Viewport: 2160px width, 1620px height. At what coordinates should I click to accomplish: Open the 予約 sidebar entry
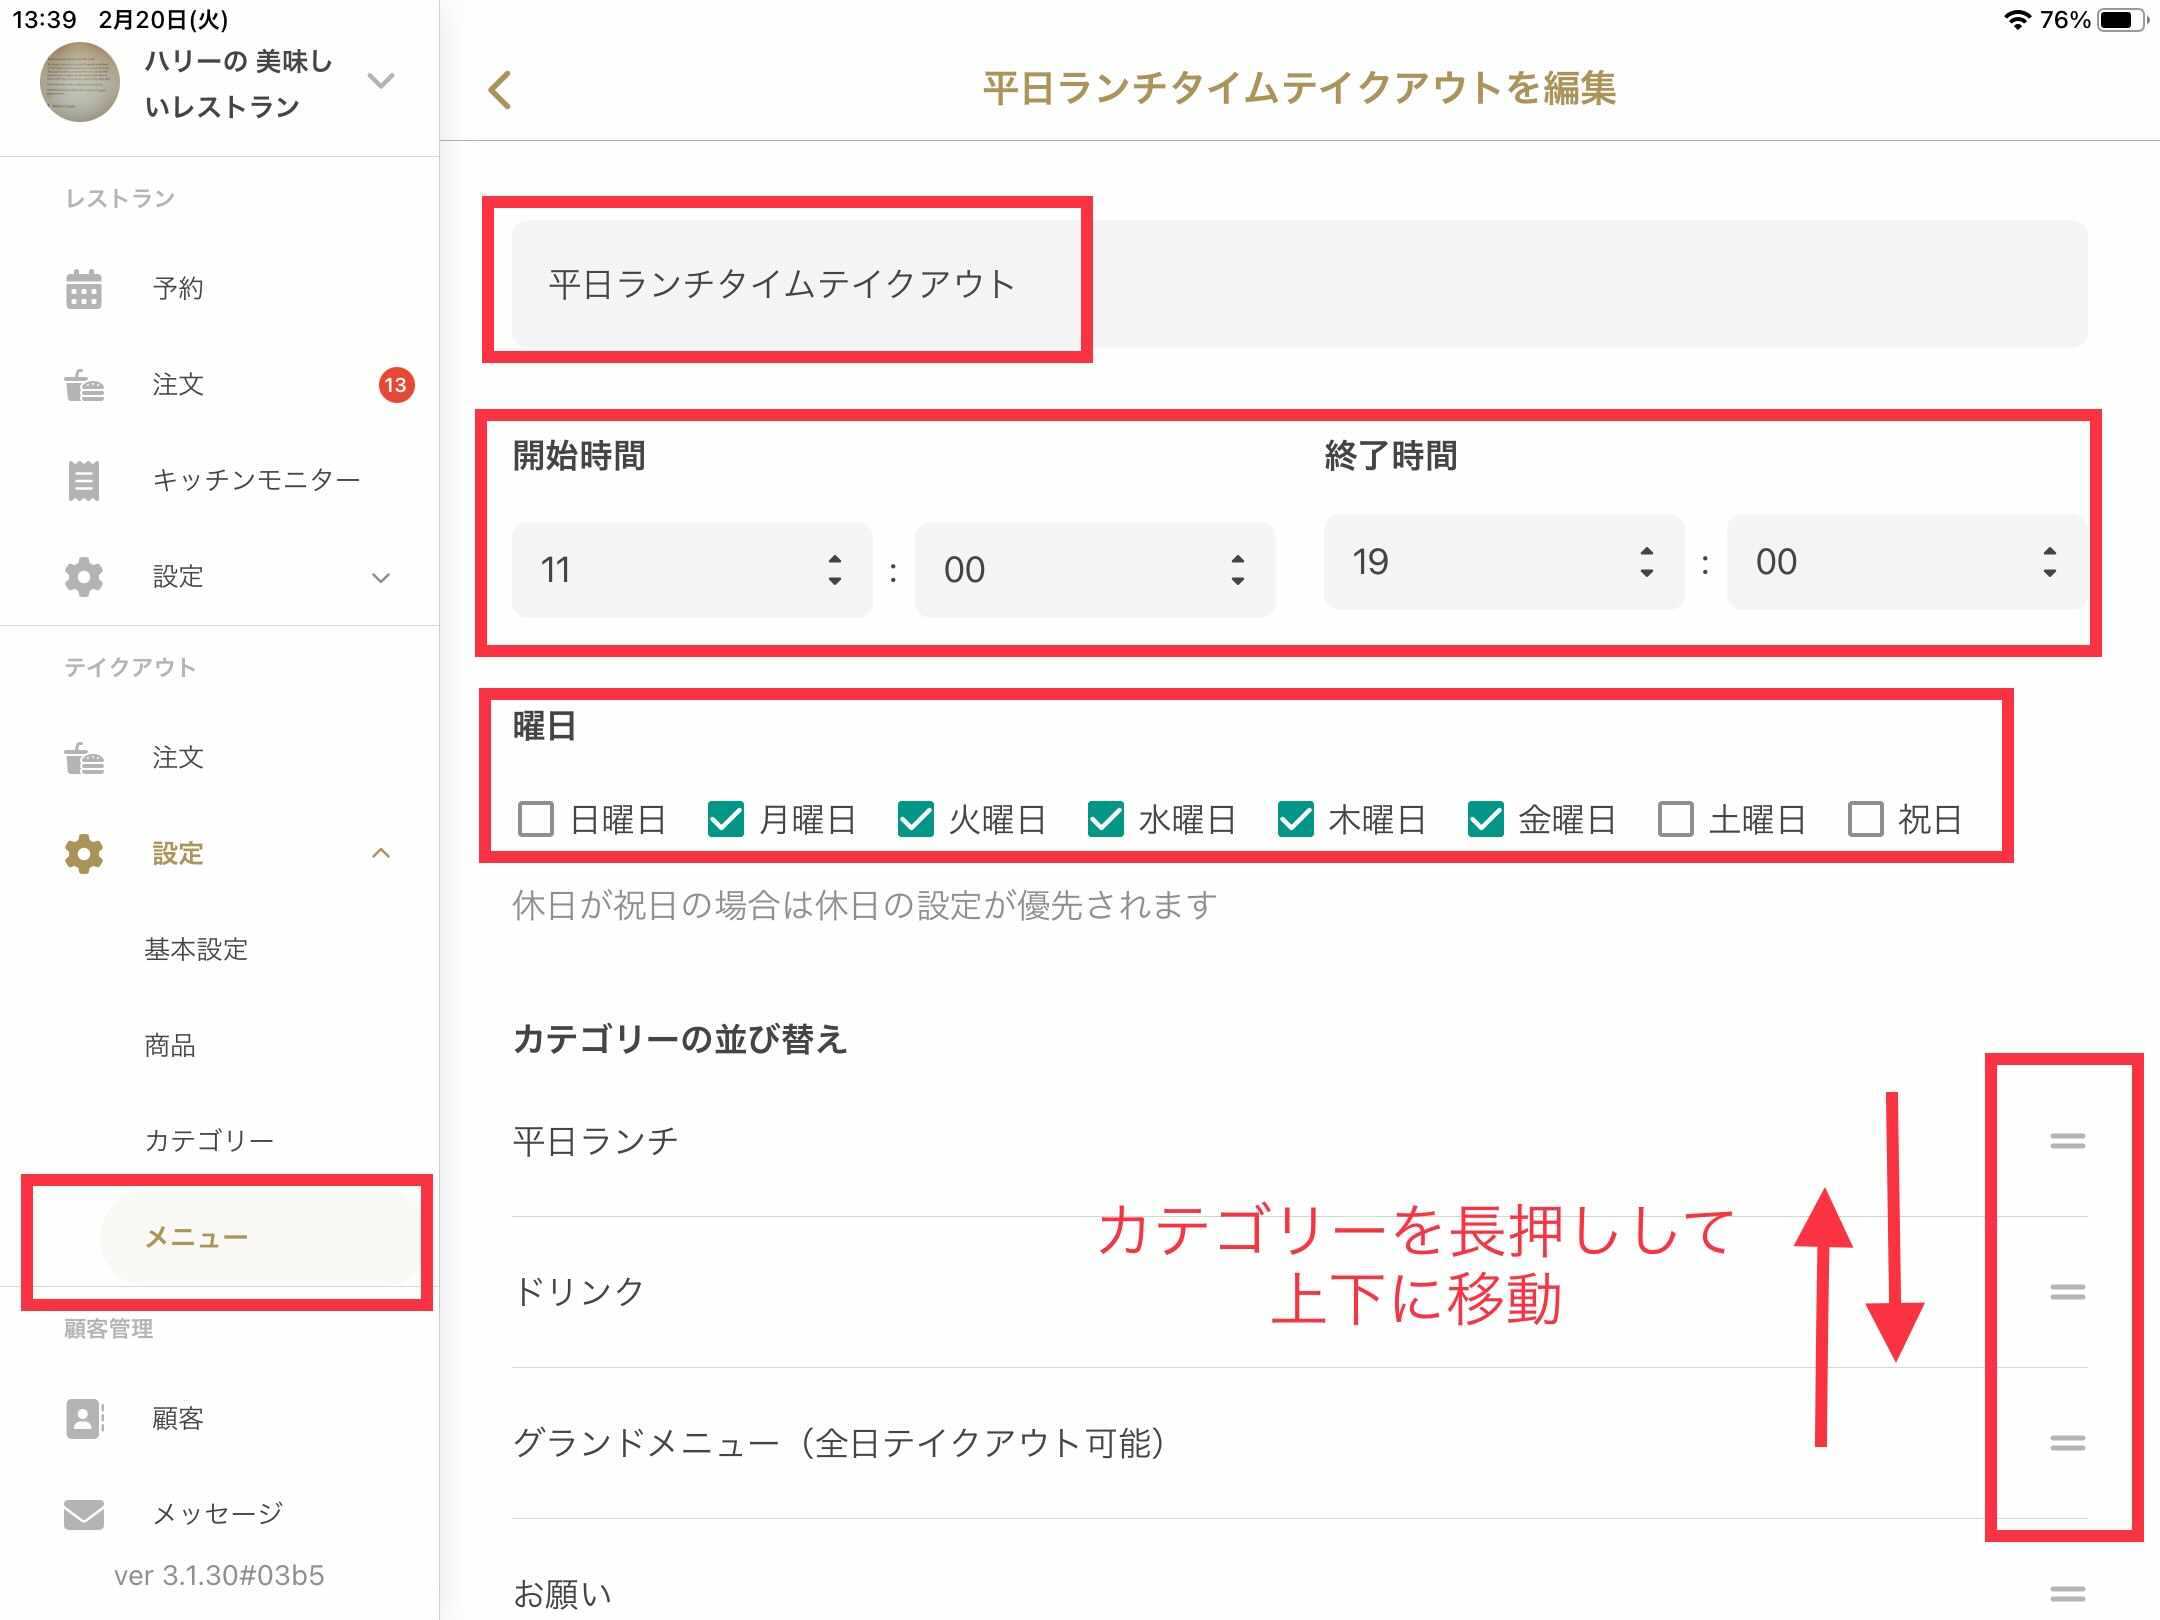coord(178,289)
